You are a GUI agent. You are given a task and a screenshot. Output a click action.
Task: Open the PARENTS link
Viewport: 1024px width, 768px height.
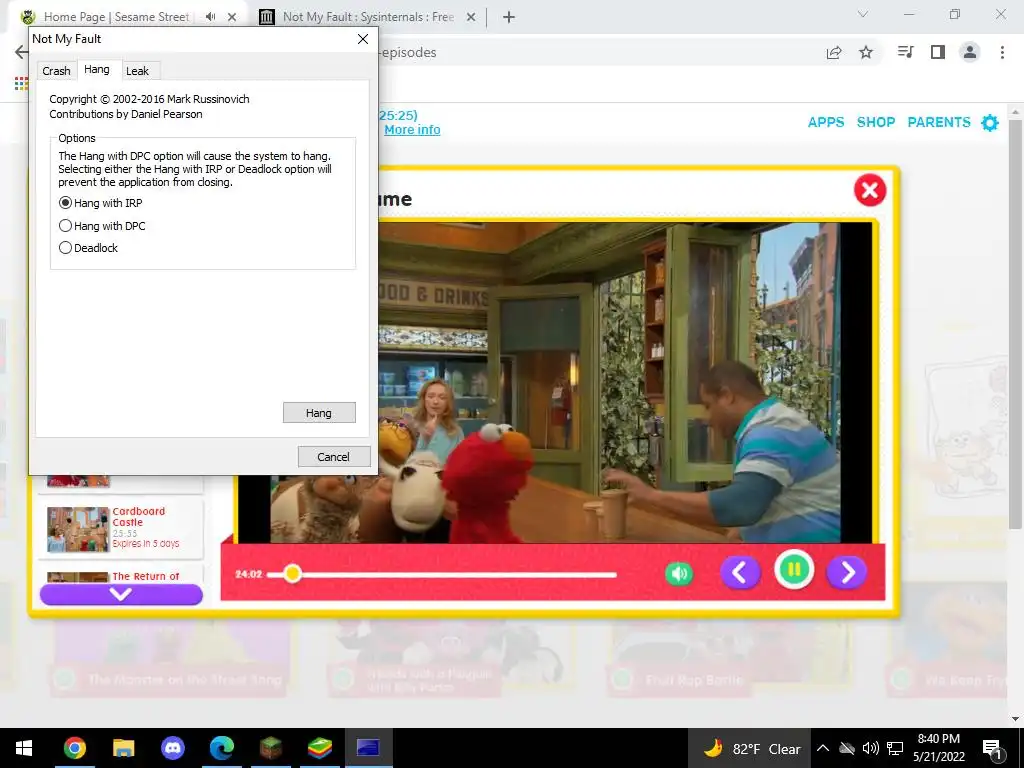(939, 122)
